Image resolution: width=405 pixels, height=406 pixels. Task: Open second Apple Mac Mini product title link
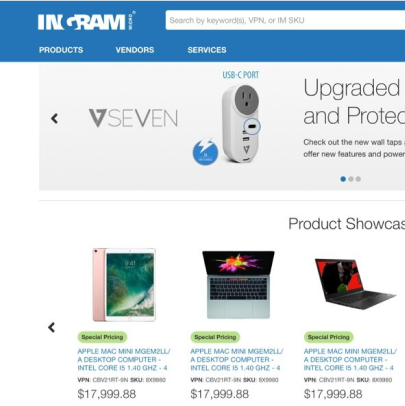(x=237, y=360)
